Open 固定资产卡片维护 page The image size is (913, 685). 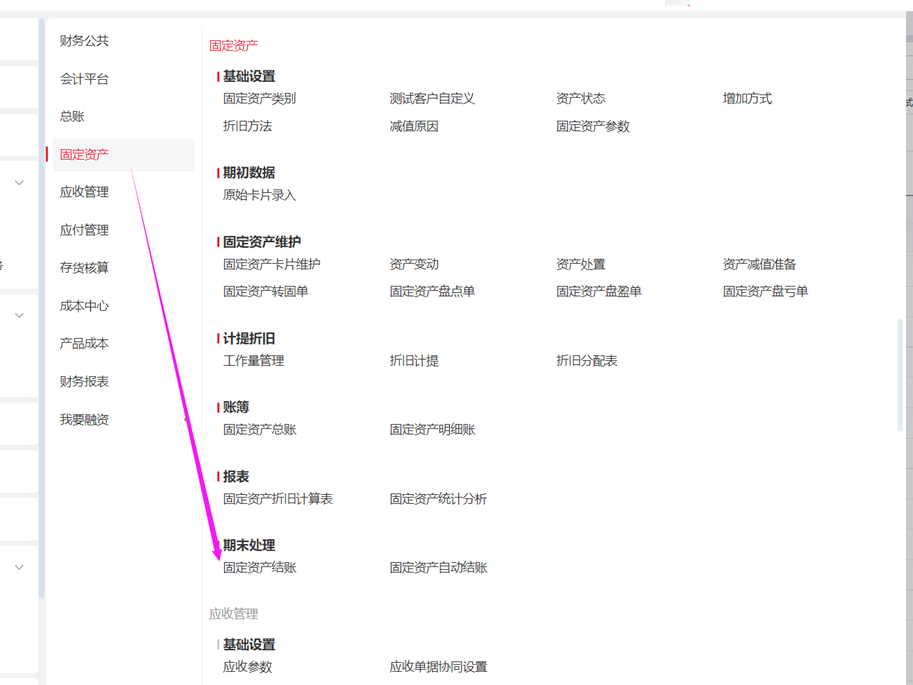click(272, 264)
